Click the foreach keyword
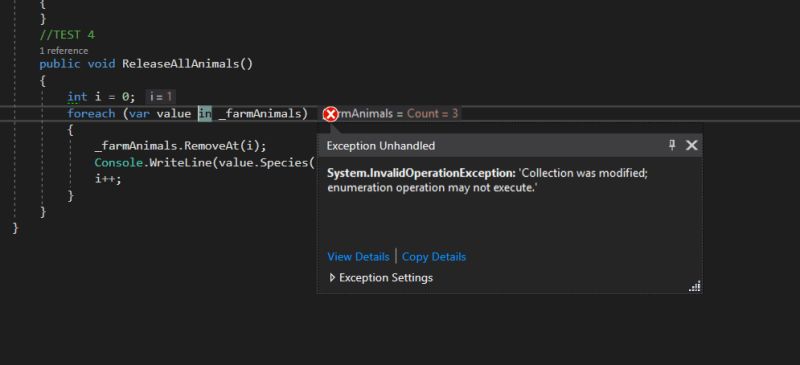The height and width of the screenshot is (365, 800). [x=91, y=113]
